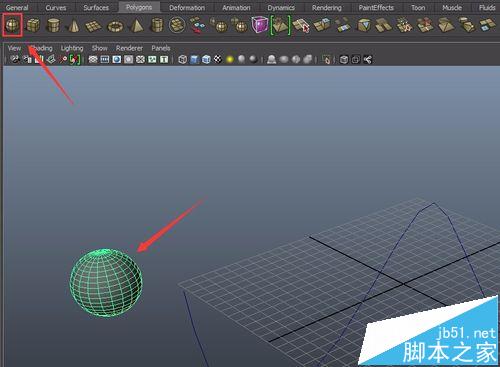Image resolution: width=500 pixels, height=367 pixels.
Task: Click the image plane icon in panel toolbar
Action: pos(51,59)
